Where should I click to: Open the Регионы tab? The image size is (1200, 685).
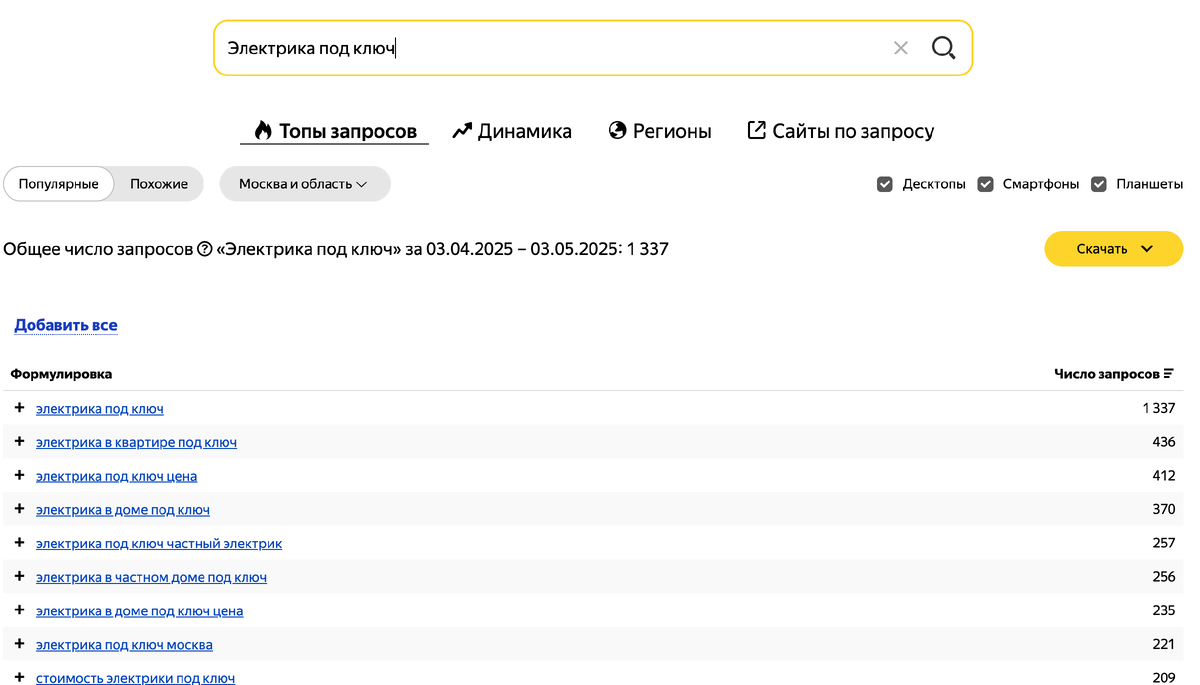(x=673, y=130)
